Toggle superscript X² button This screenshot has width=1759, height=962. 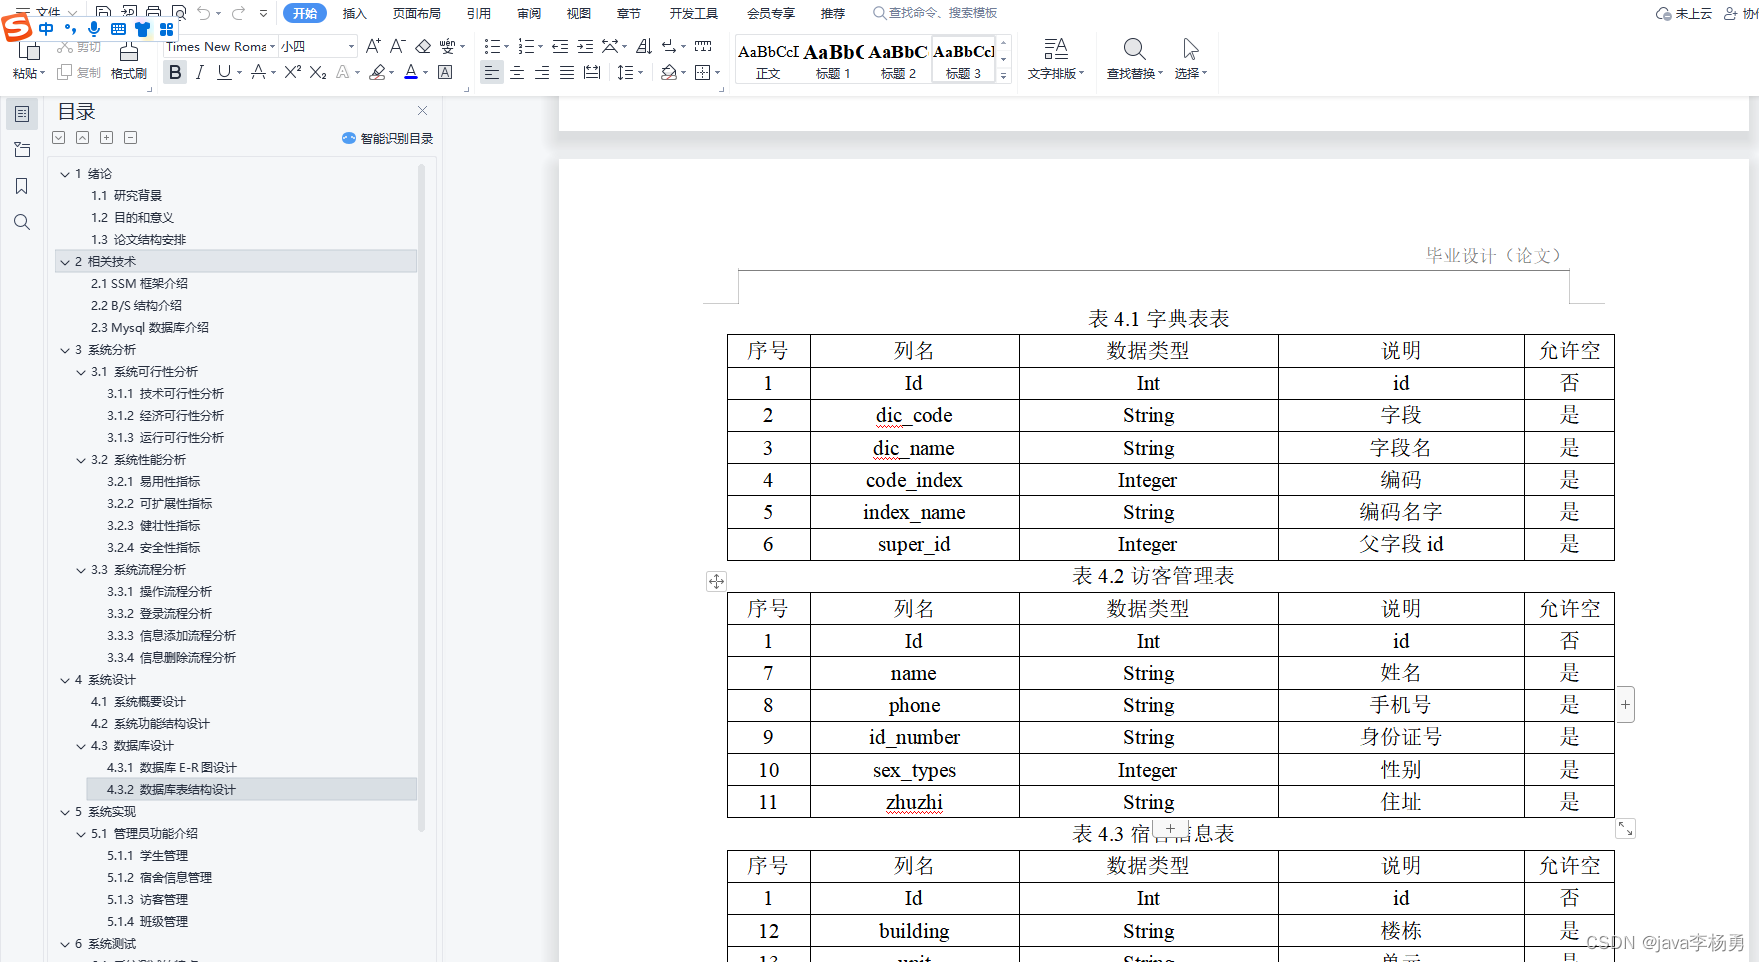pyautogui.click(x=292, y=72)
